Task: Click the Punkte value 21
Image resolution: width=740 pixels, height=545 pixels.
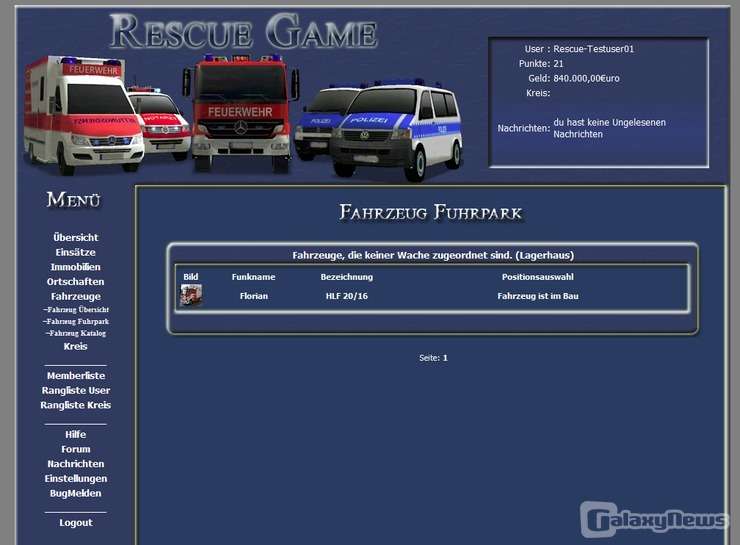Action: click(x=558, y=64)
